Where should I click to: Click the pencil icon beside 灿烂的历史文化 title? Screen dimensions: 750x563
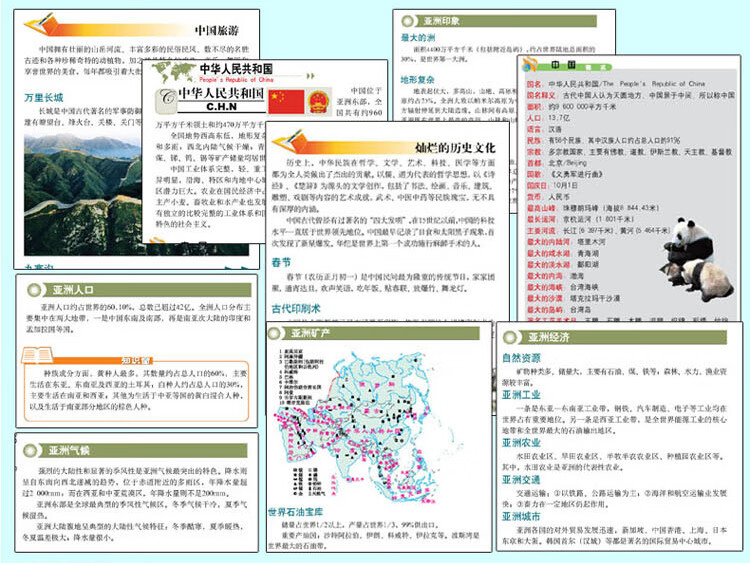[x=289, y=141]
